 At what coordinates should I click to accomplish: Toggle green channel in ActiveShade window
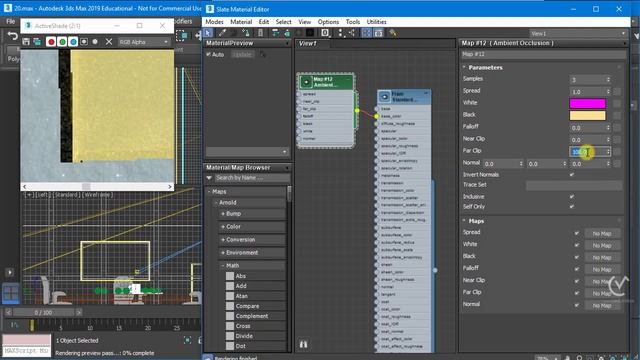(62, 42)
